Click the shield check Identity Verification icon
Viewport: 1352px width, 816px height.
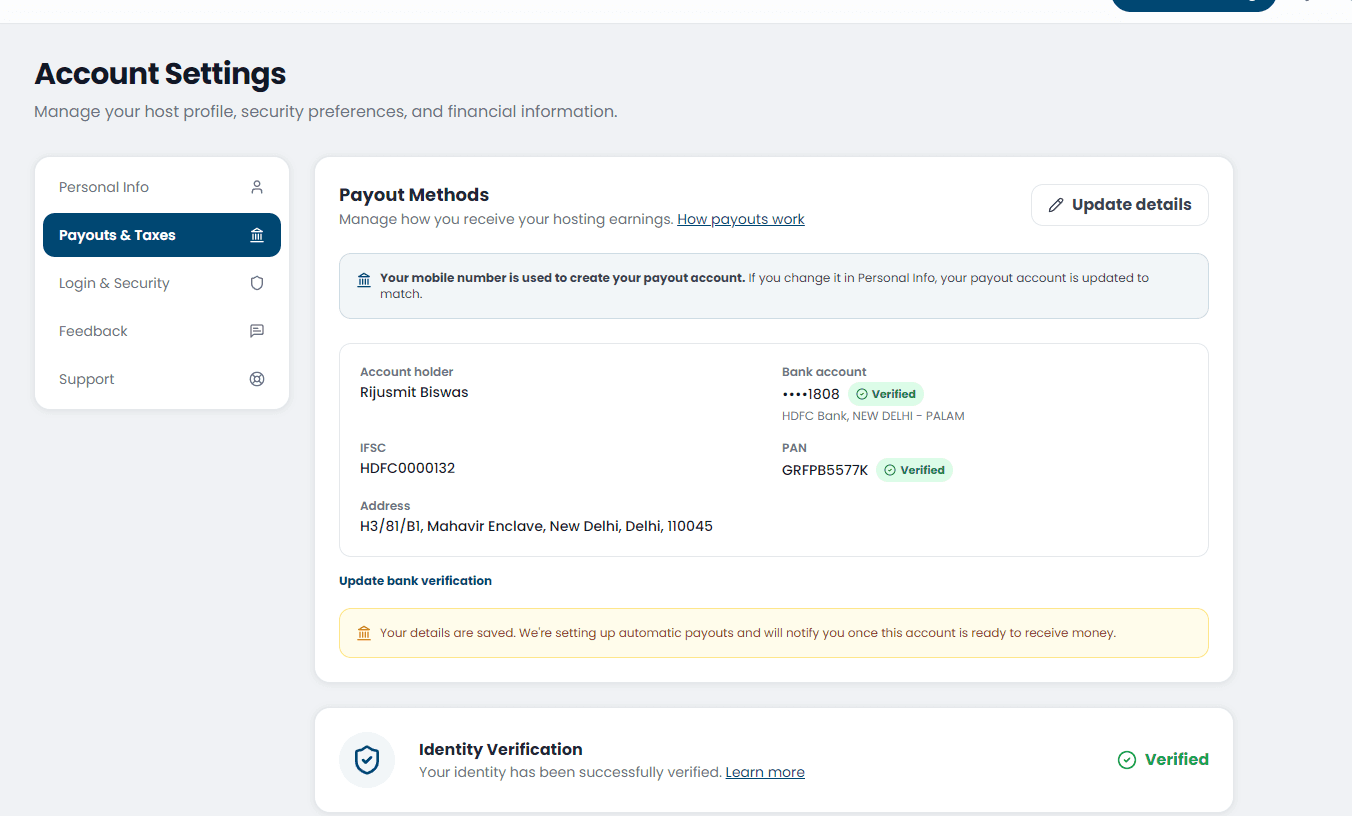pos(367,760)
